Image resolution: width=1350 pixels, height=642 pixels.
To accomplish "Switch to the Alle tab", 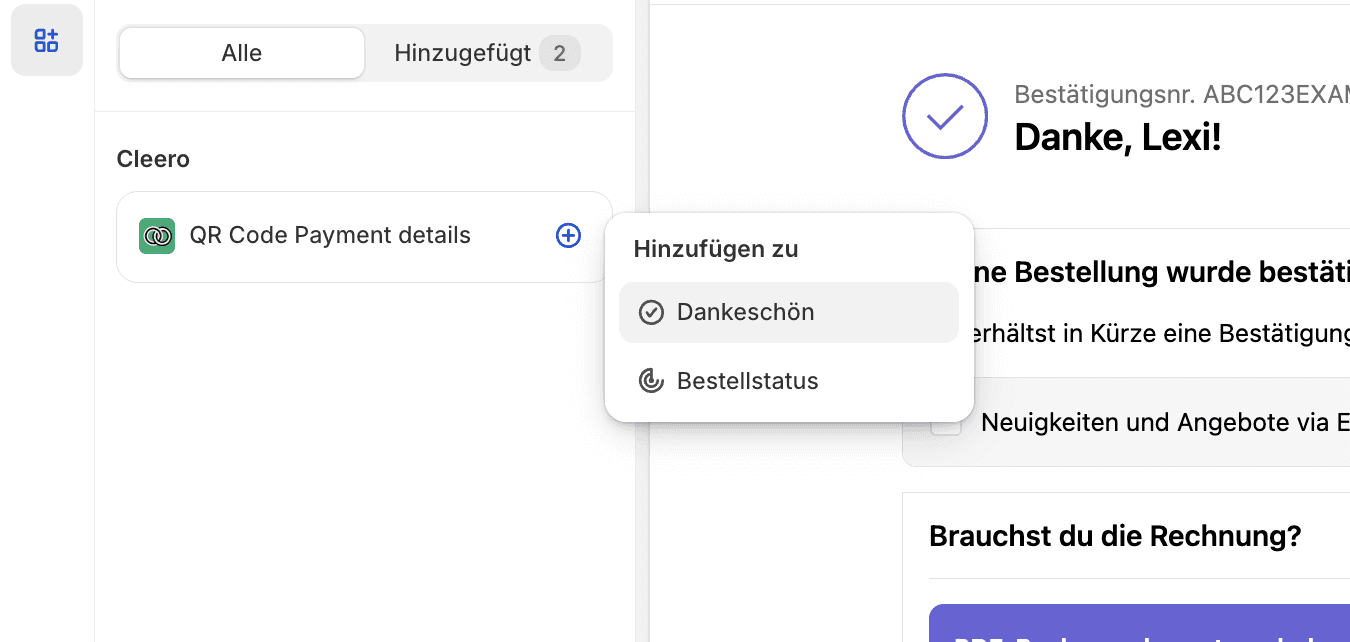I will (x=241, y=53).
